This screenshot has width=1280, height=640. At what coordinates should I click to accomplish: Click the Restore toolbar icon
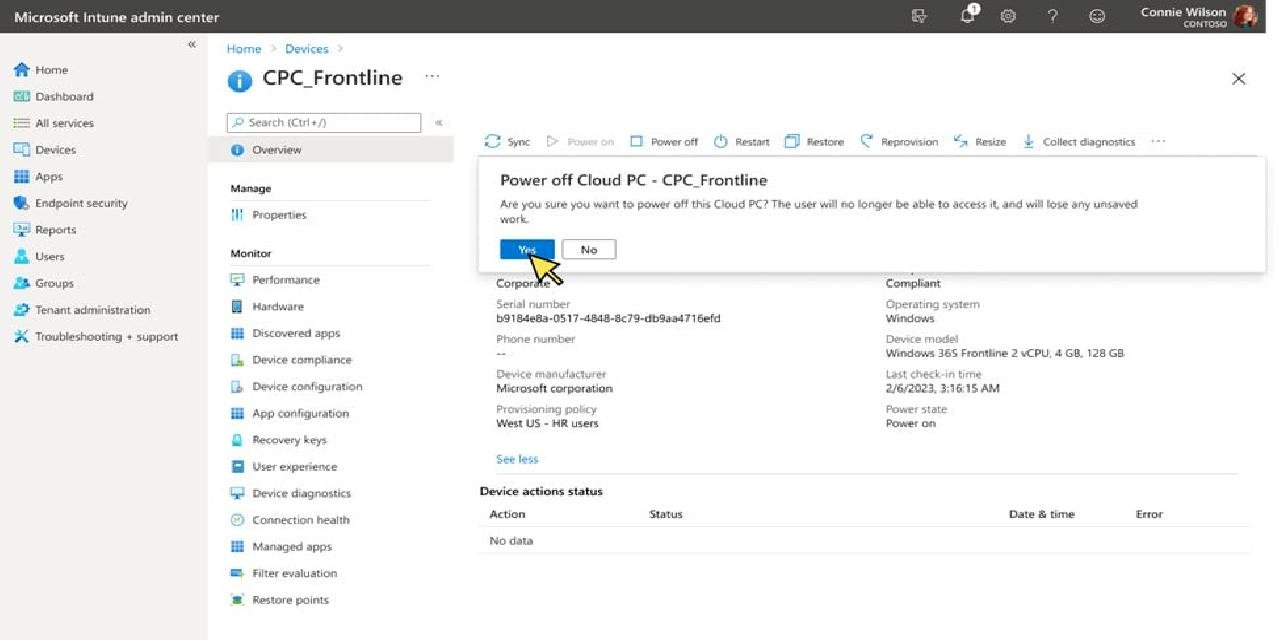792,142
